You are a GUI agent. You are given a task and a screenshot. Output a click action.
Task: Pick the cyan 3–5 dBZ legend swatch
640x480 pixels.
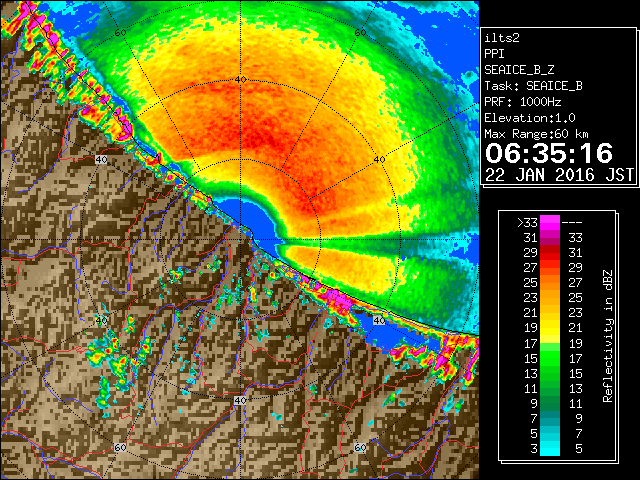coord(550,448)
